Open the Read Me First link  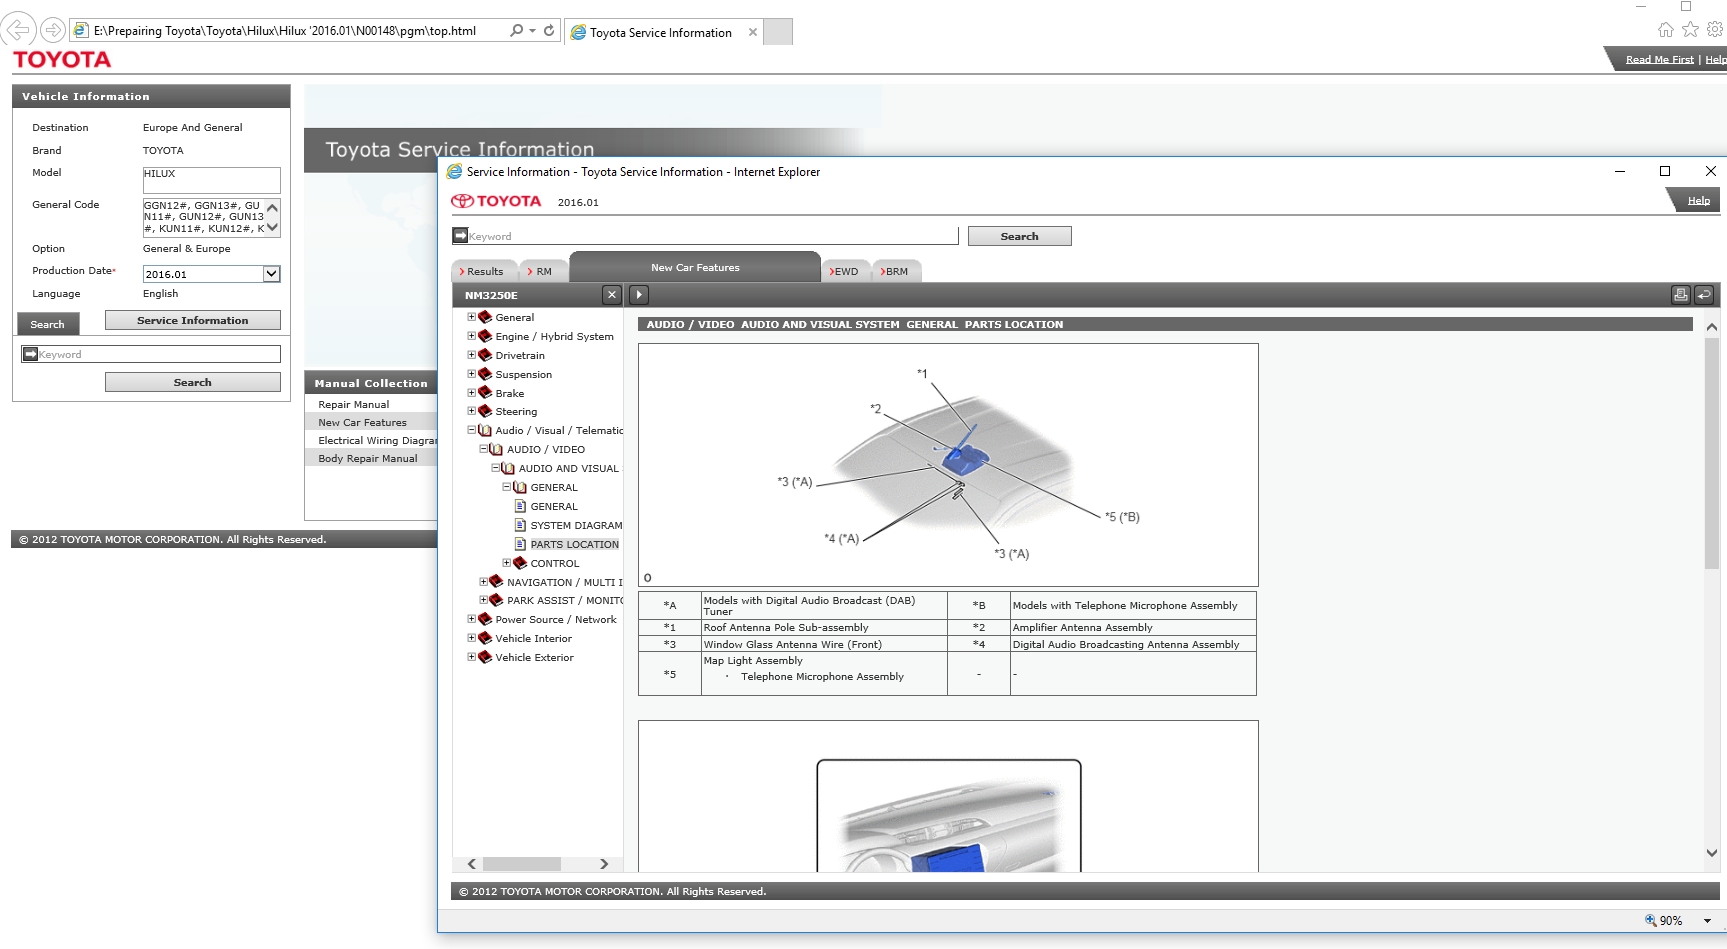pyautogui.click(x=1659, y=60)
